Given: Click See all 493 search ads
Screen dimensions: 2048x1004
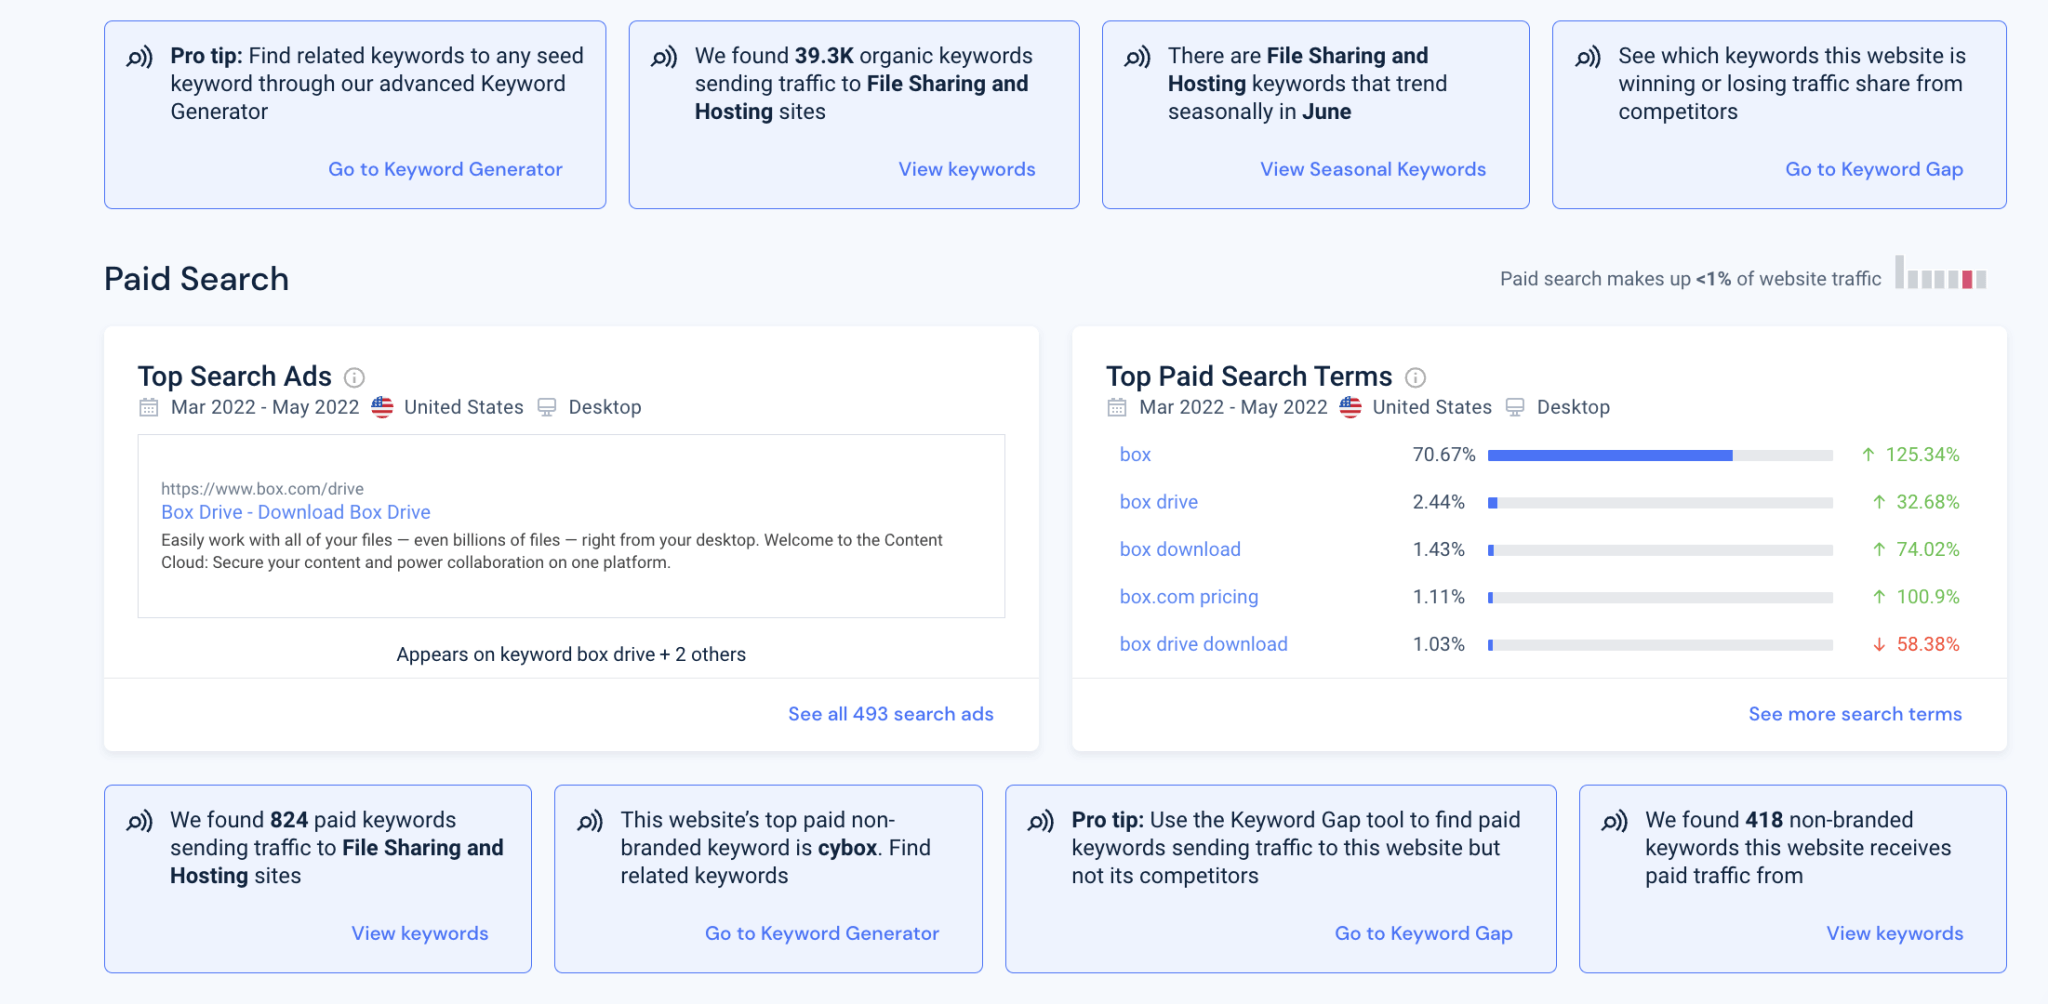Looking at the screenshot, I should (891, 714).
